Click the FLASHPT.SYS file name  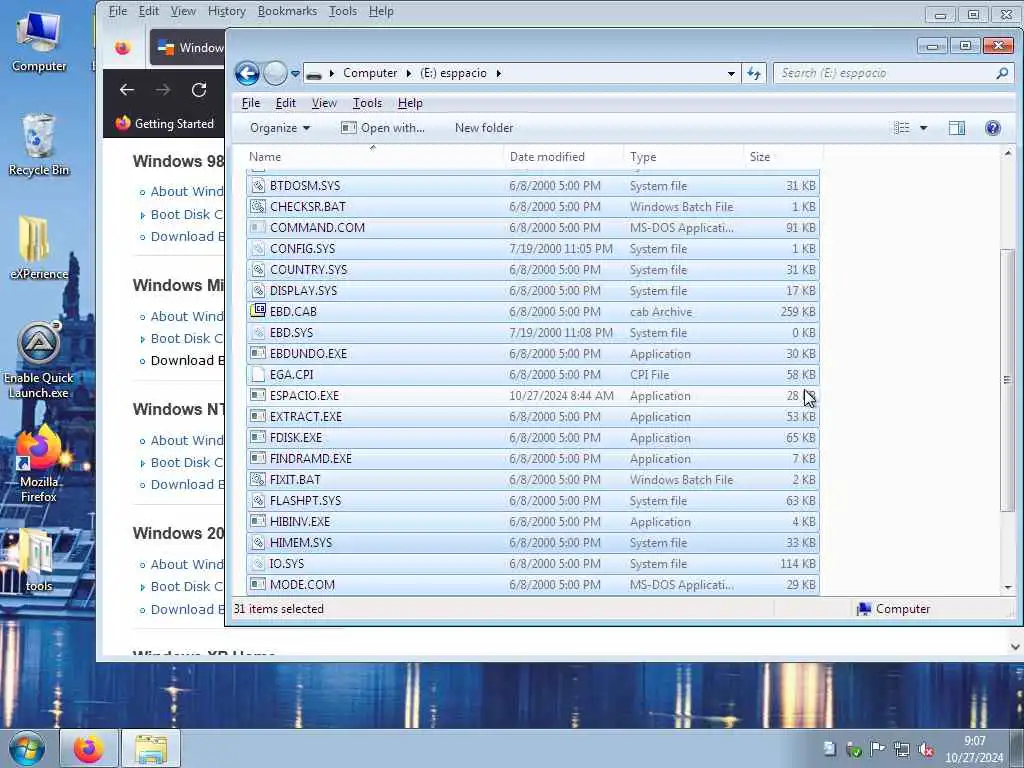pos(306,501)
